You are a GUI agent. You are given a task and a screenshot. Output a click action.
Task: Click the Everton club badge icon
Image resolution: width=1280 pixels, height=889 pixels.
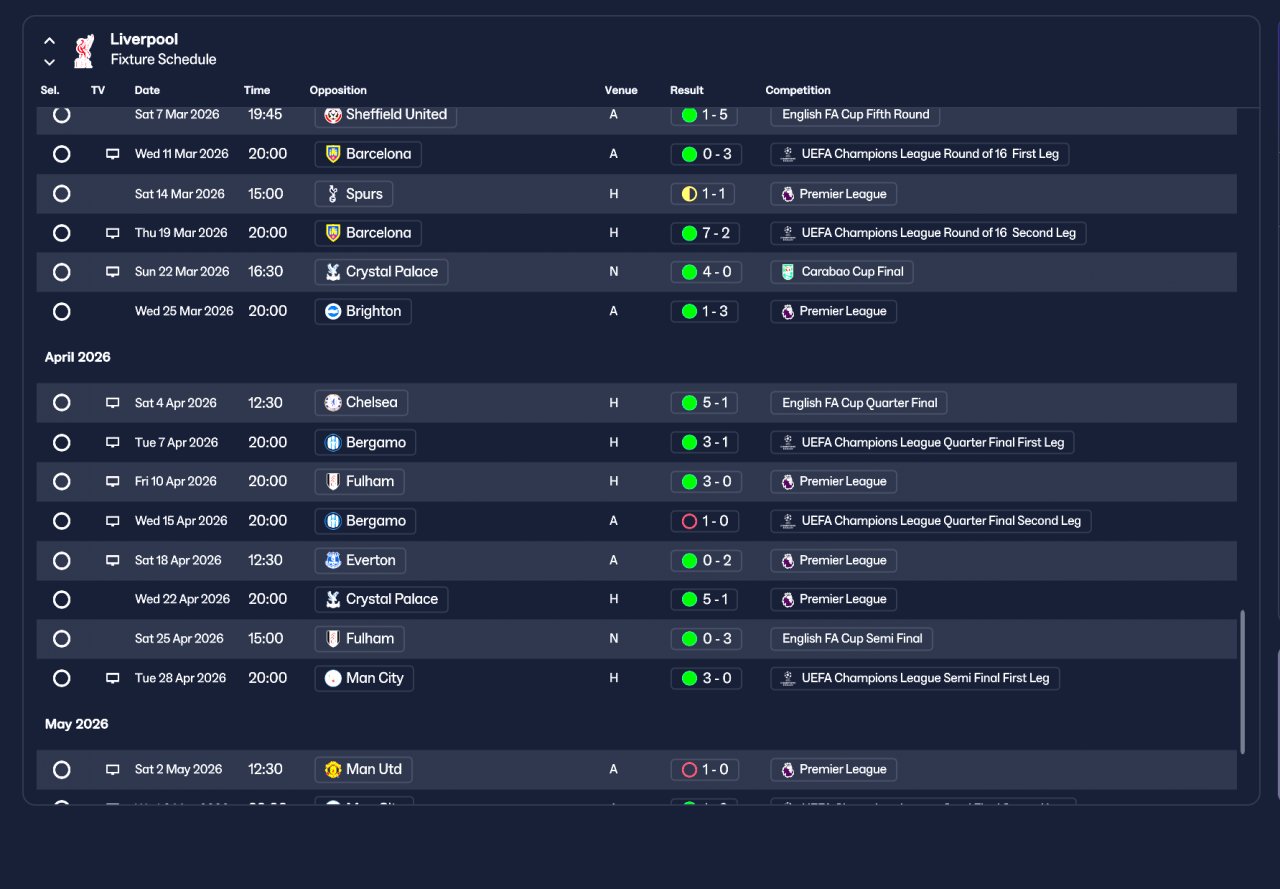[334, 560]
